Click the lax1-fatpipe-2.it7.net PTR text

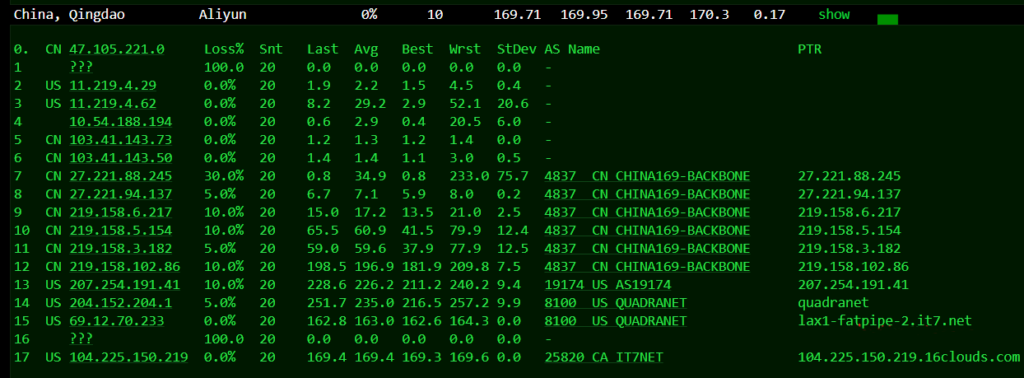[x=885, y=321]
